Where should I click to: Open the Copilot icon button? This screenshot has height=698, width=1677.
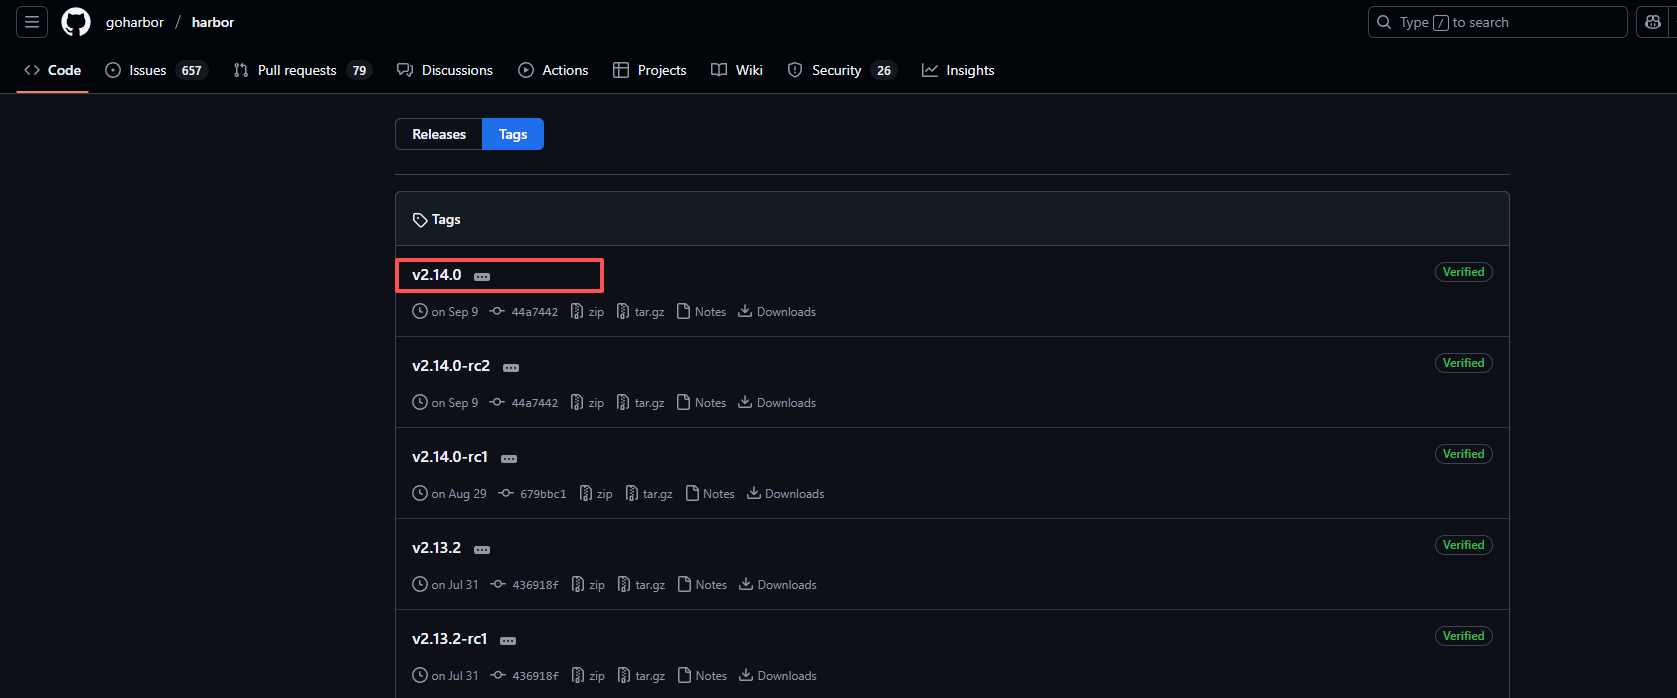click(1653, 22)
